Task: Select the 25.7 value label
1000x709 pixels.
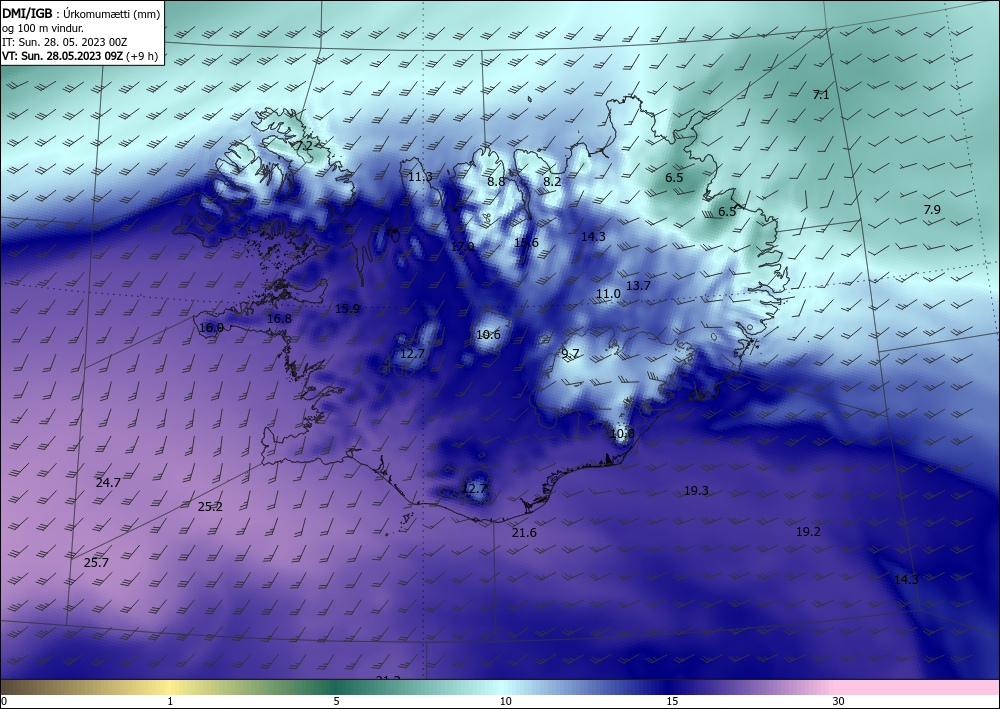Action: tap(96, 562)
